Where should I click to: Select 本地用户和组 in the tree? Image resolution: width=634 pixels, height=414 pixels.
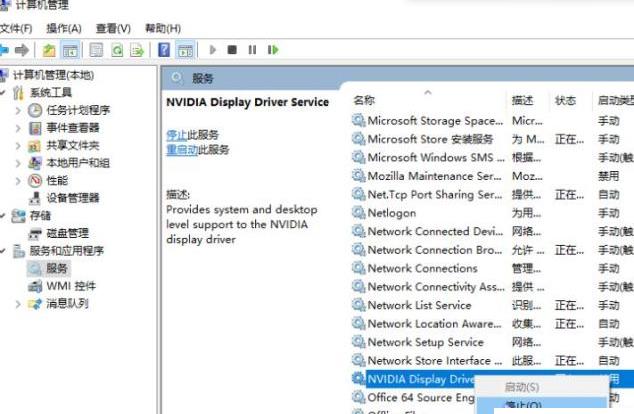[x=78, y=163]
